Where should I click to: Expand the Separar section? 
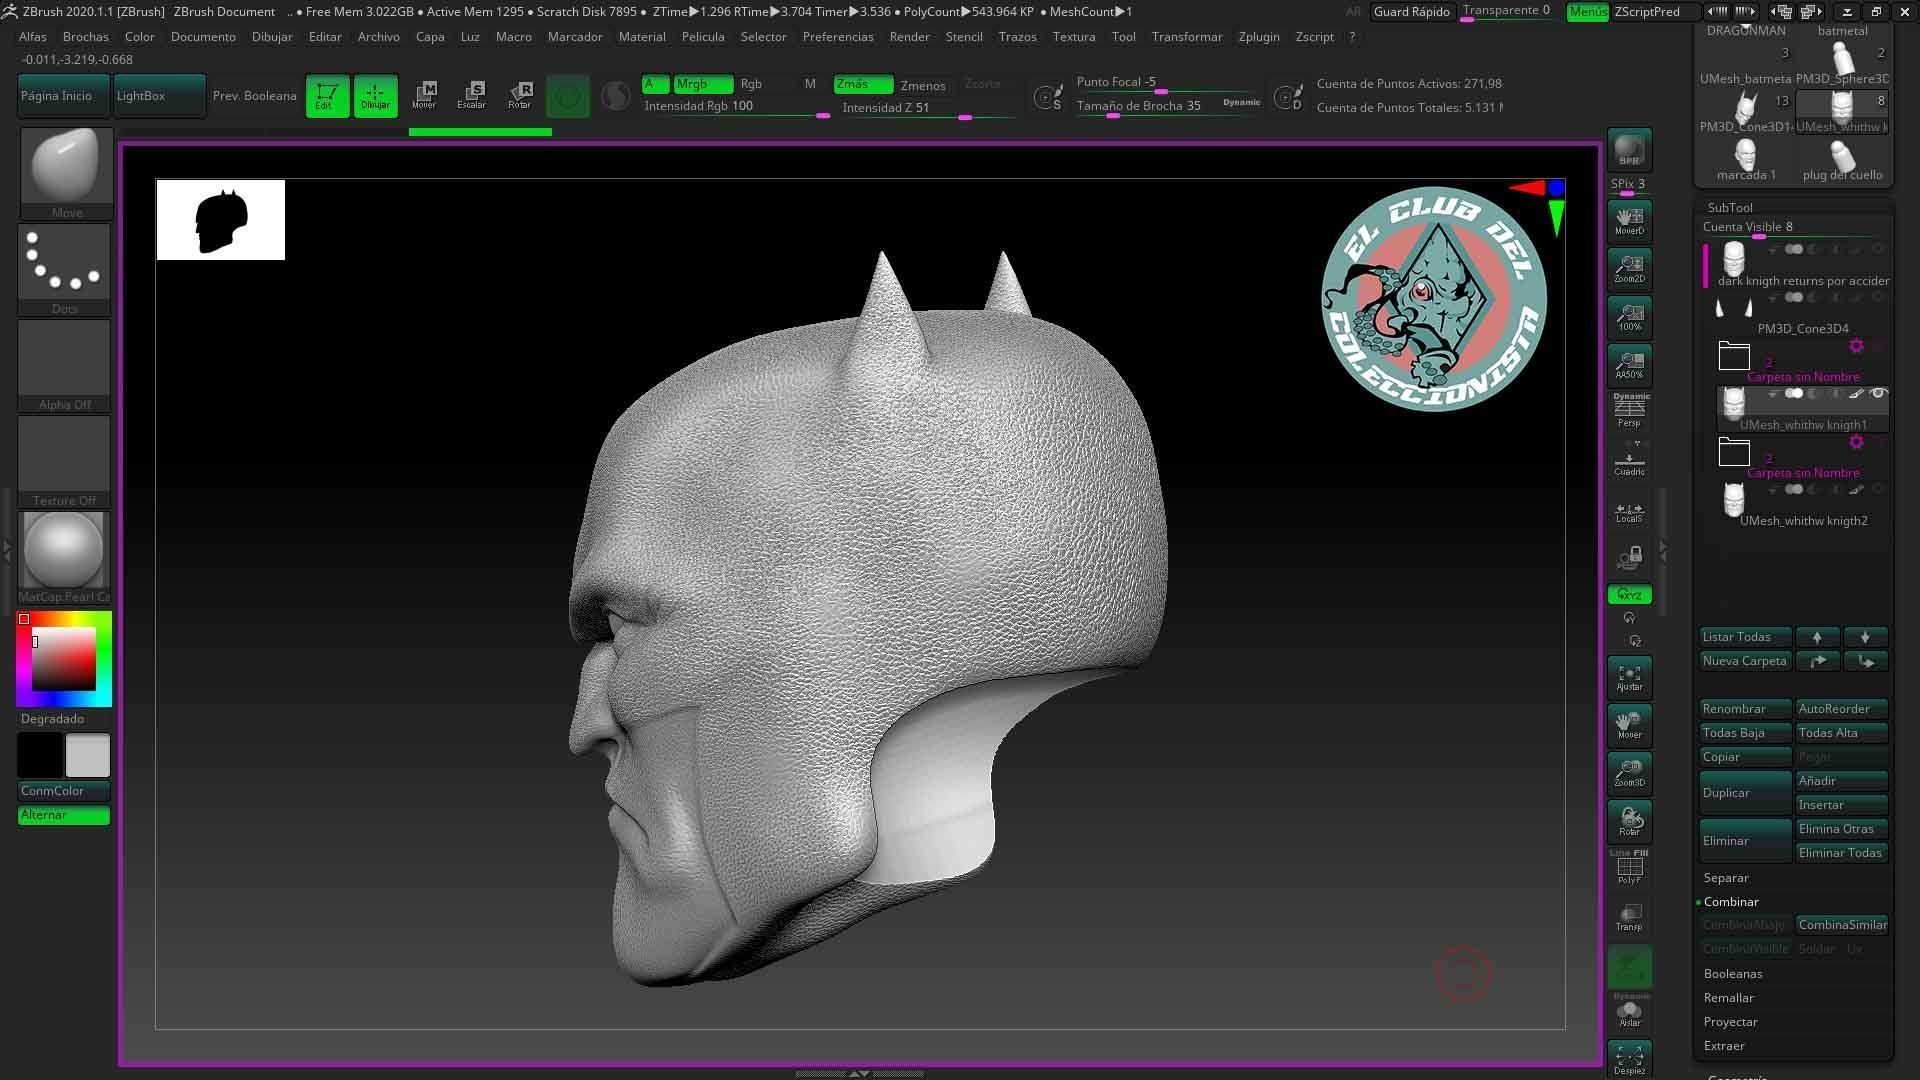[x=1726, y=878]
